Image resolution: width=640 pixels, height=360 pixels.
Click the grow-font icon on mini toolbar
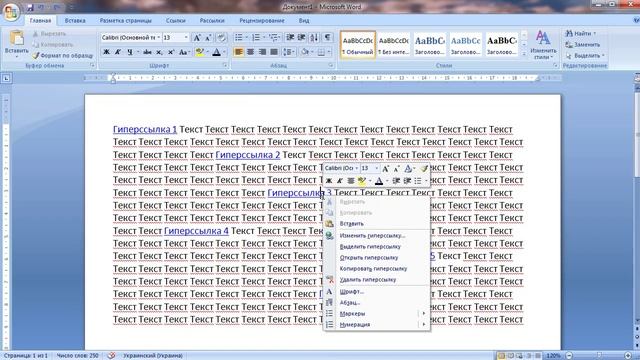point(385,169)
